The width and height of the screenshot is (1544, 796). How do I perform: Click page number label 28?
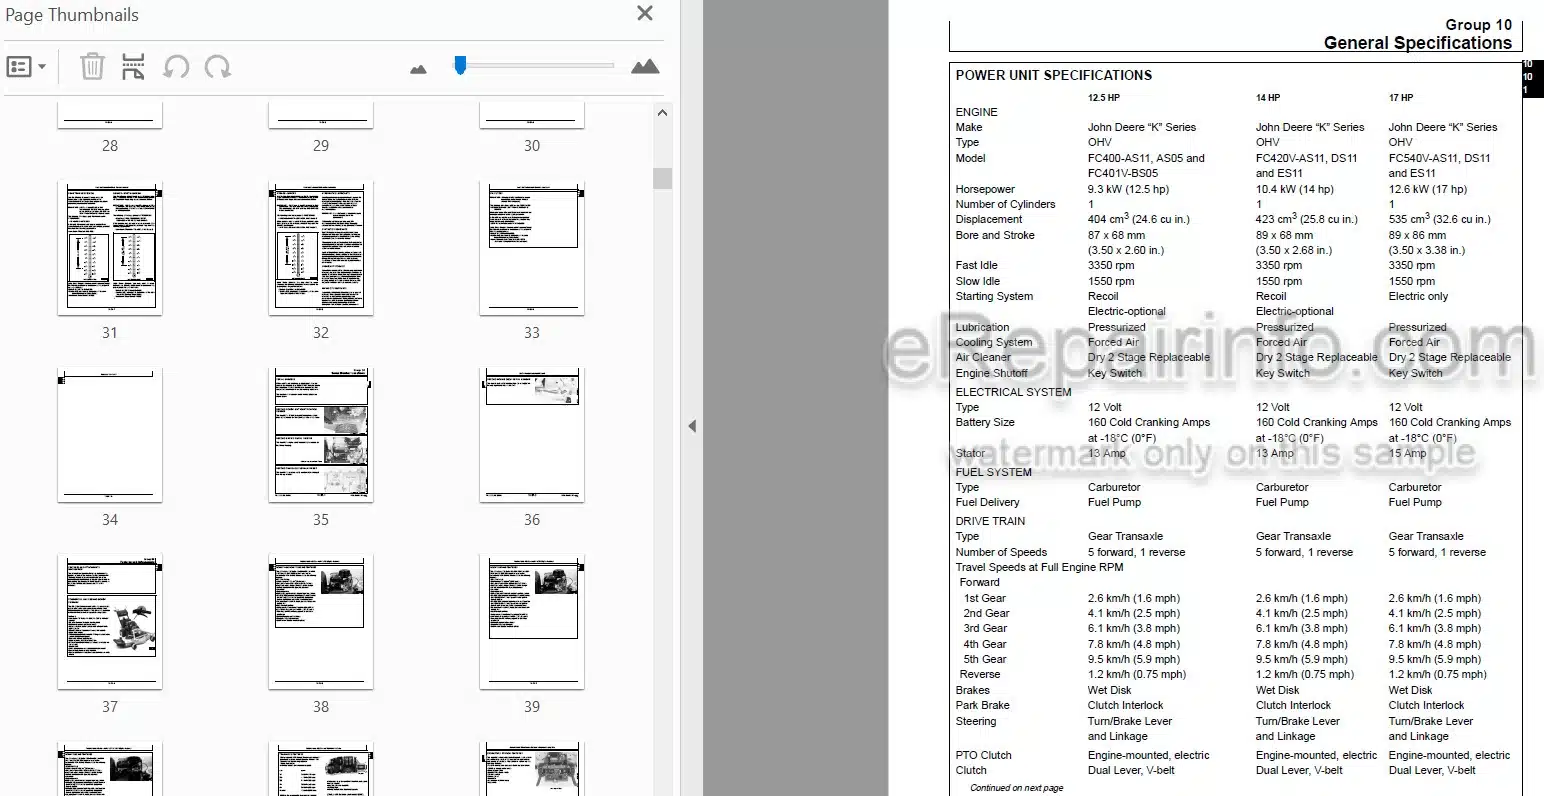(x=110, y=146)
